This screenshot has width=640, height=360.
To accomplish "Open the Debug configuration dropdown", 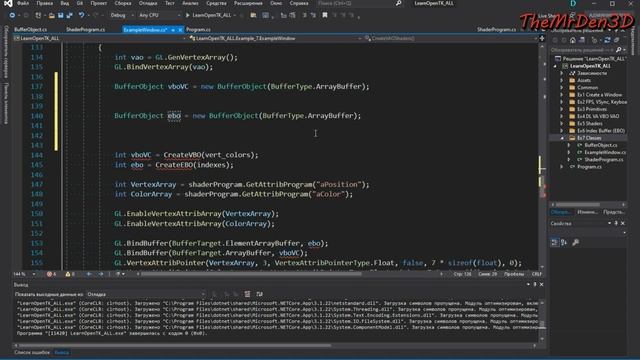I will click(x=122, y=16).
